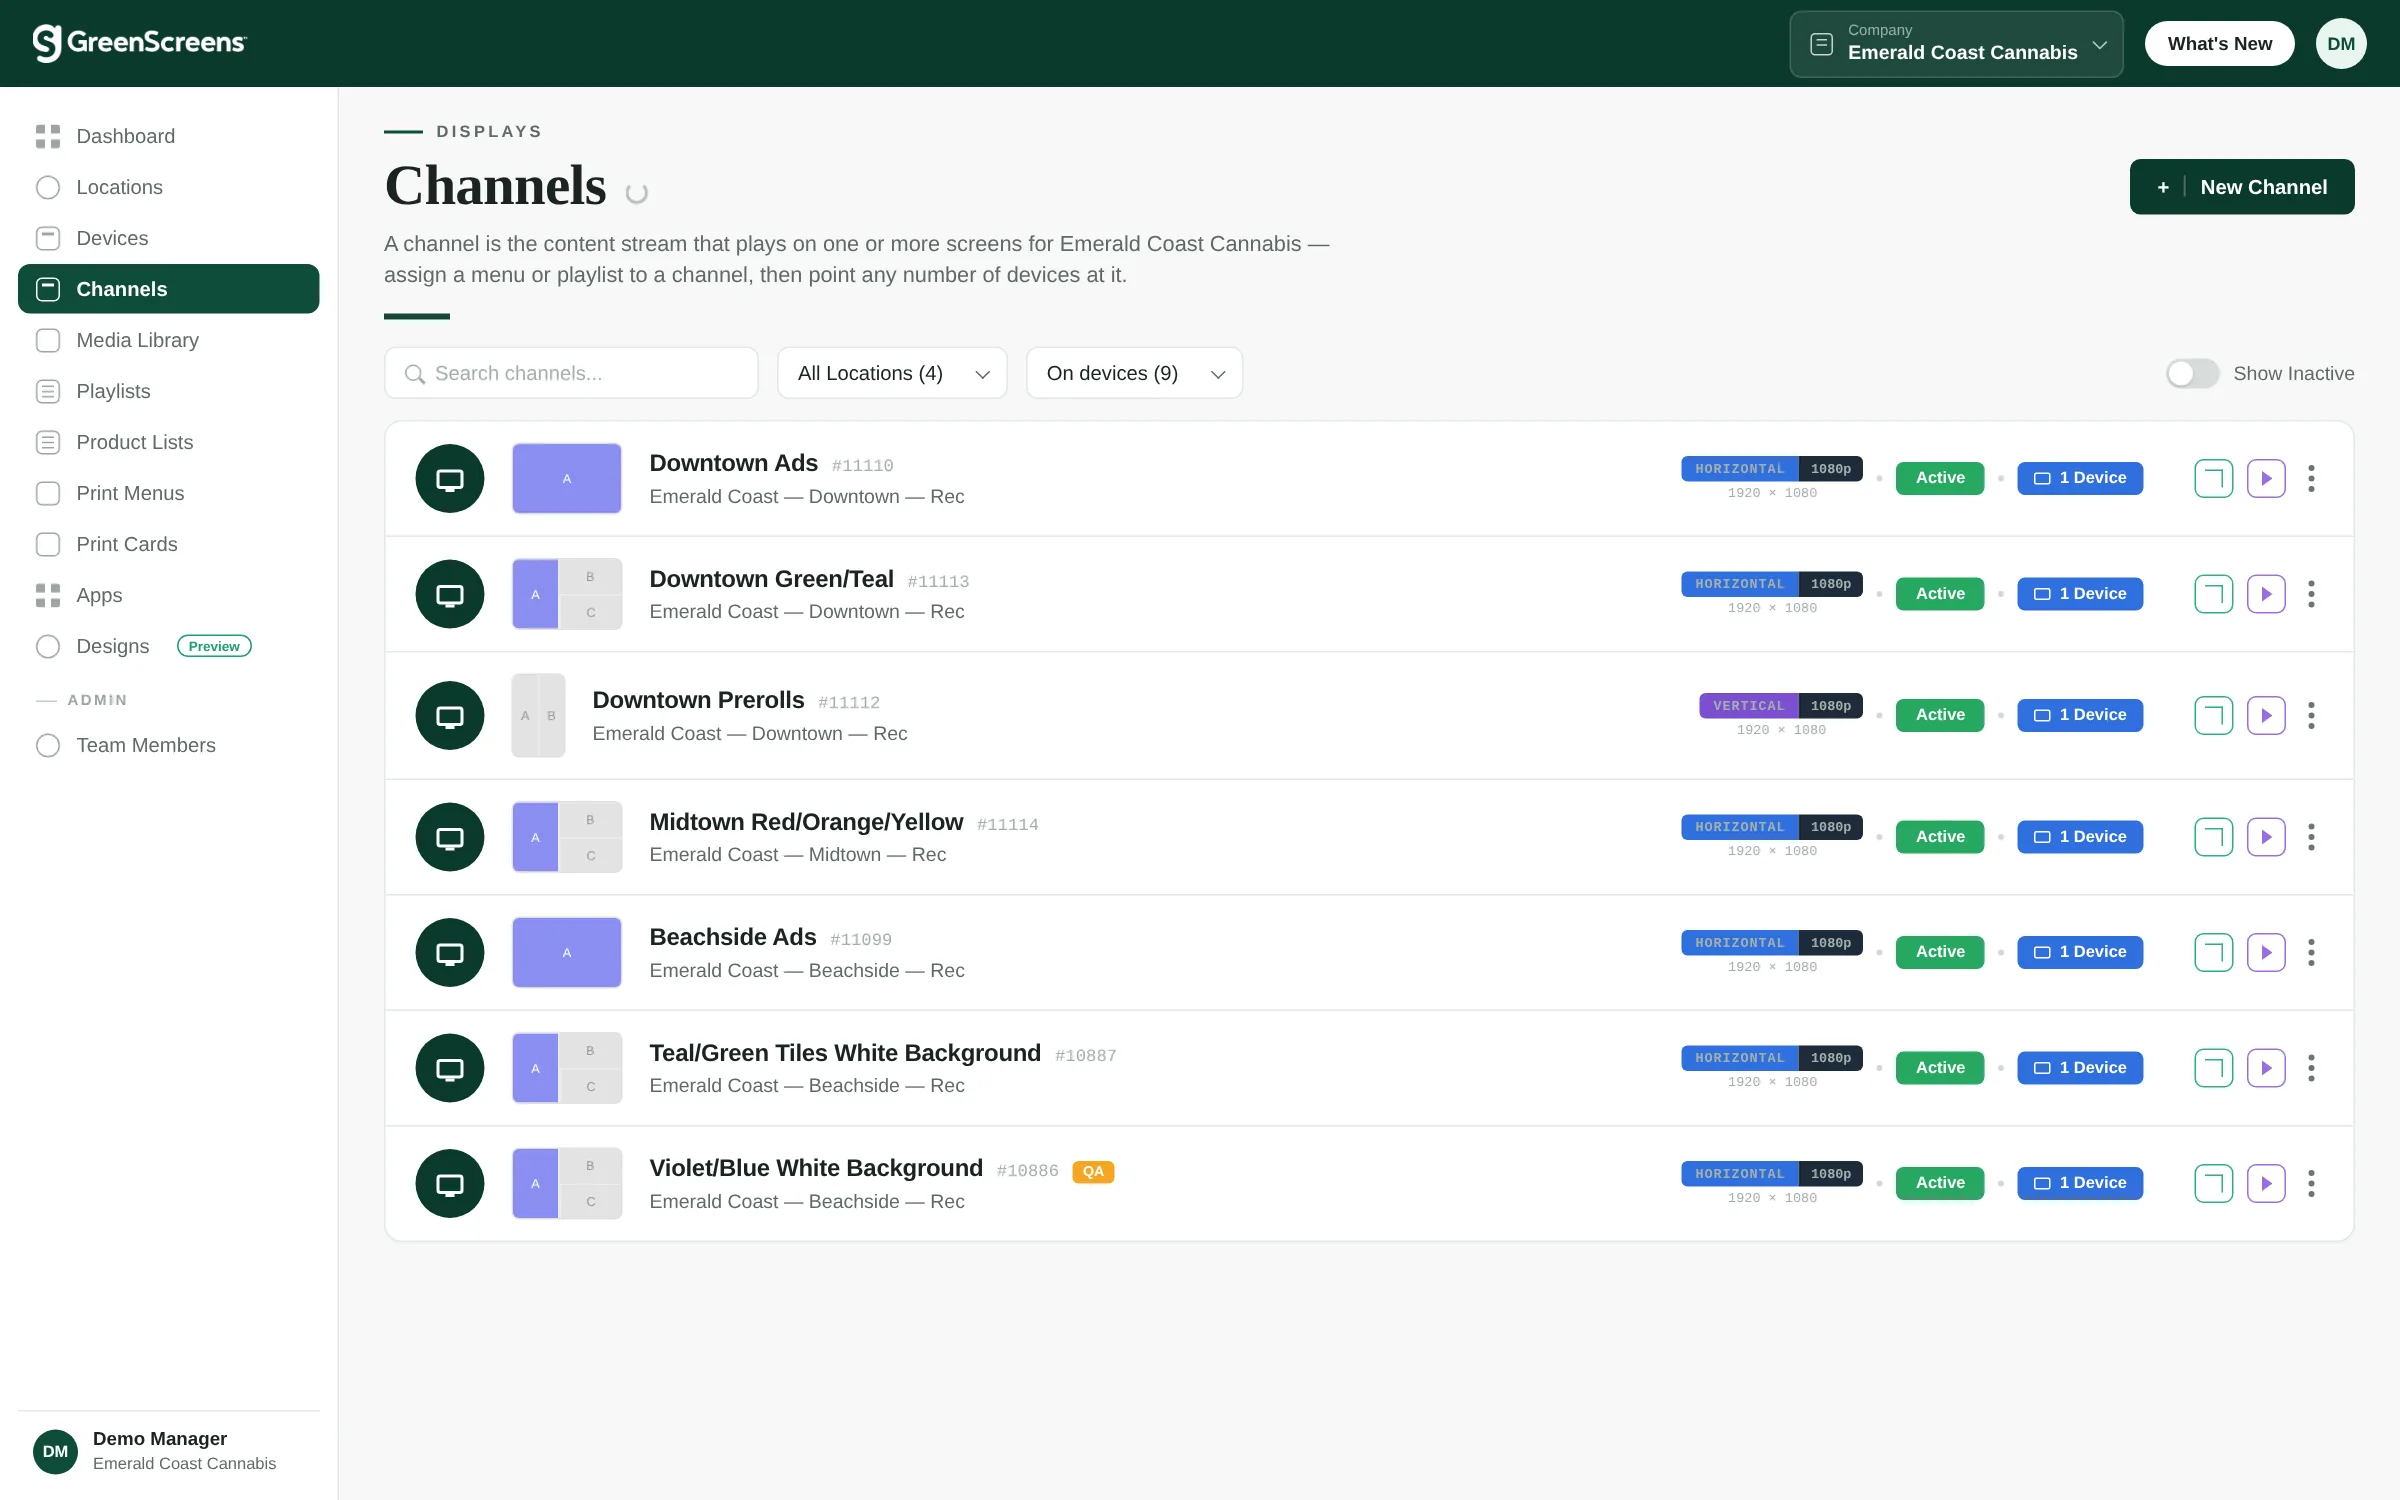Screen dimensions: 2400x1500
Task: Open the Dashboard page
Action: click(x=168, y=136)
